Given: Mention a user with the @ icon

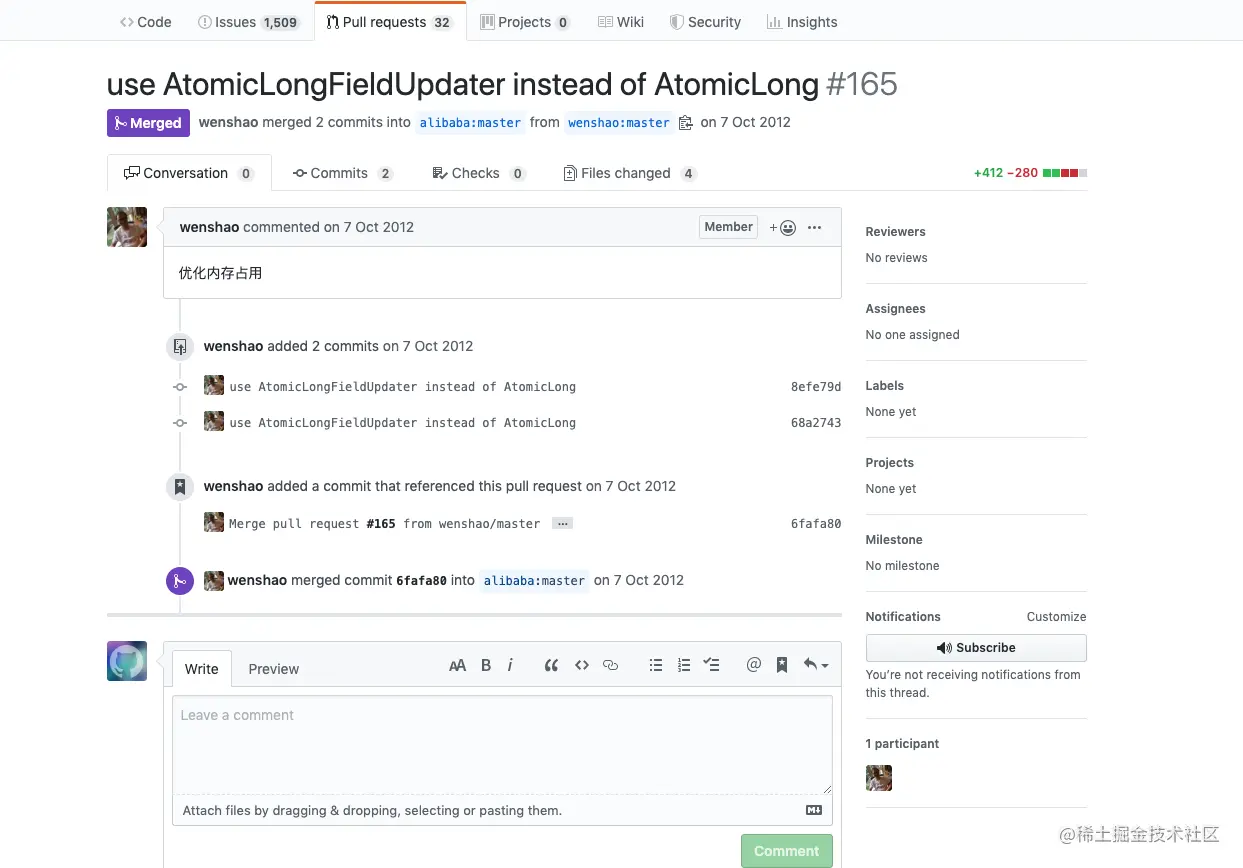Looking at the screenshot, I should click(754, 665).
